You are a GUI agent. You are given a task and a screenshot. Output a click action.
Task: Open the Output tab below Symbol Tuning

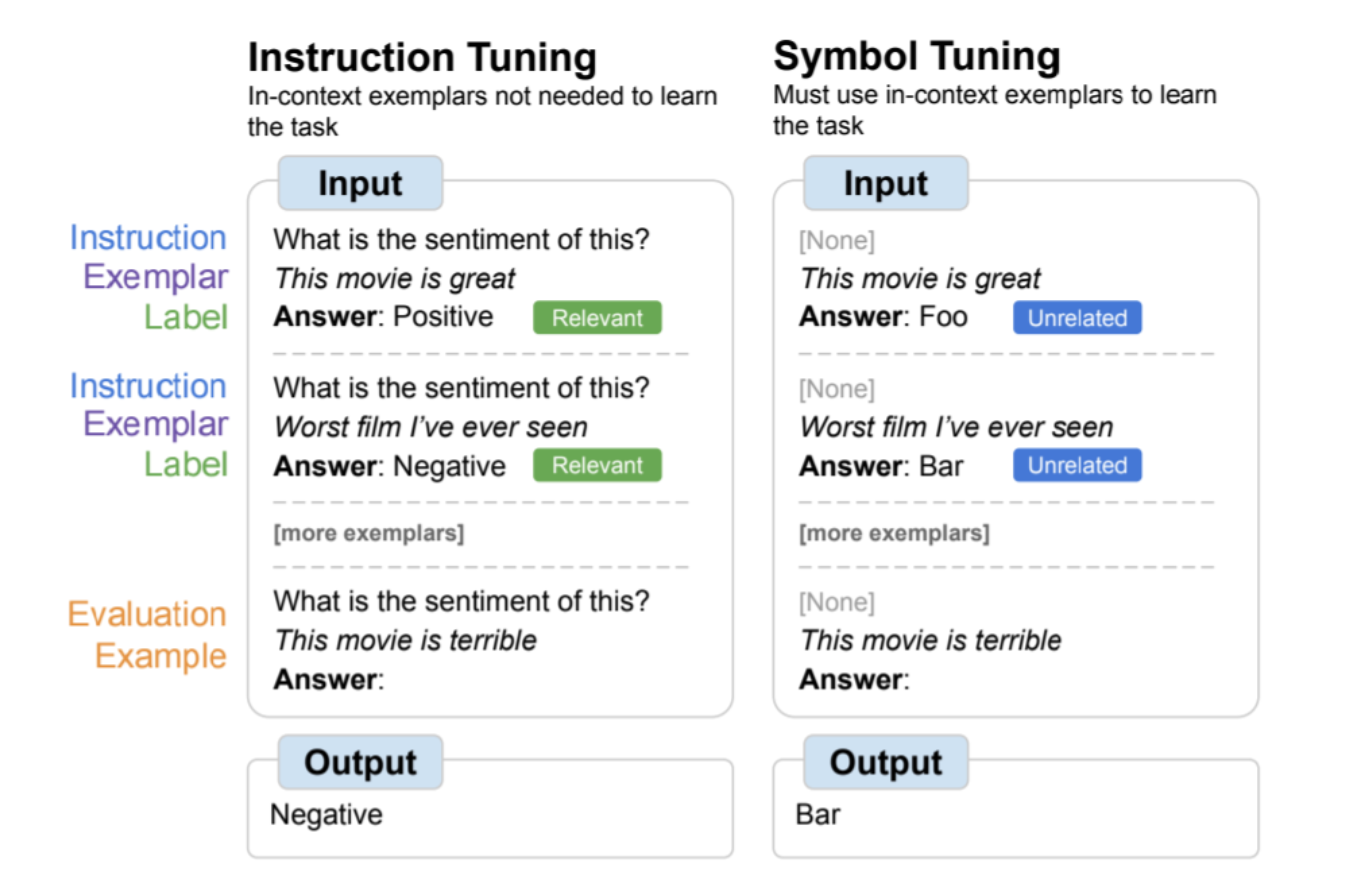point(885,763)
